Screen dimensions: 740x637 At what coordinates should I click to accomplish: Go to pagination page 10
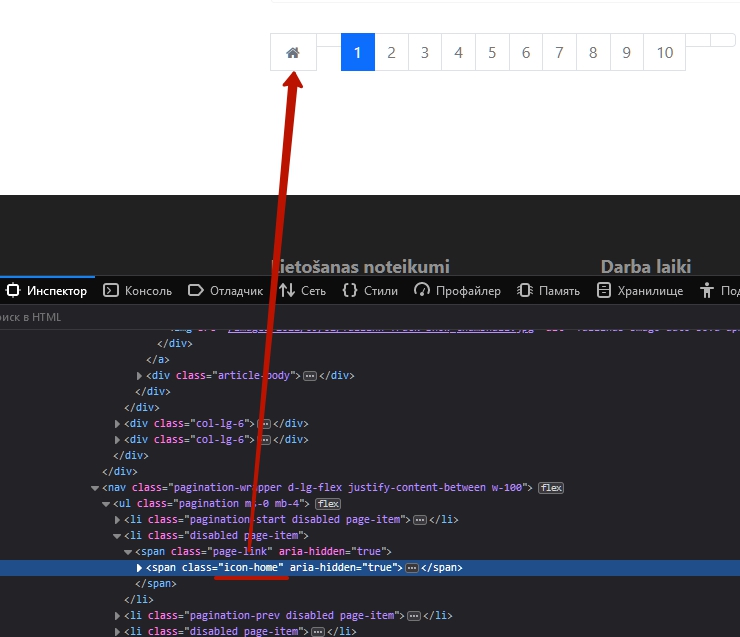coord(665,53)
